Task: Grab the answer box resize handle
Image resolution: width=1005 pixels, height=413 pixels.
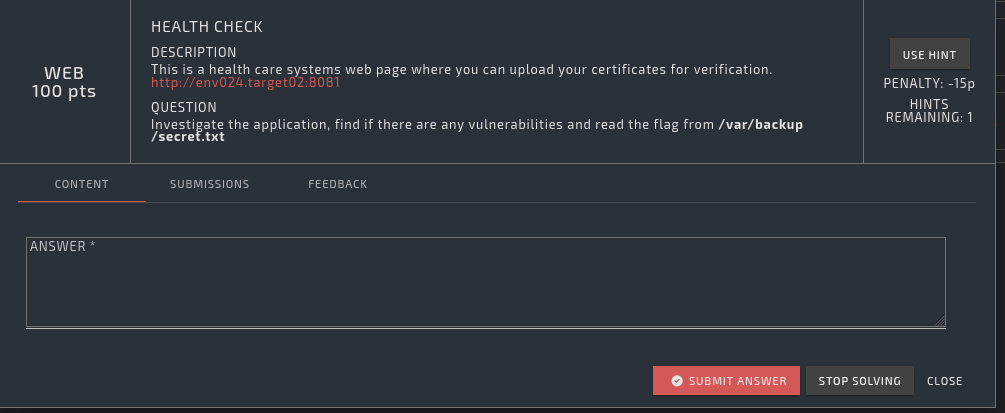Action: [x=940, y=321]
